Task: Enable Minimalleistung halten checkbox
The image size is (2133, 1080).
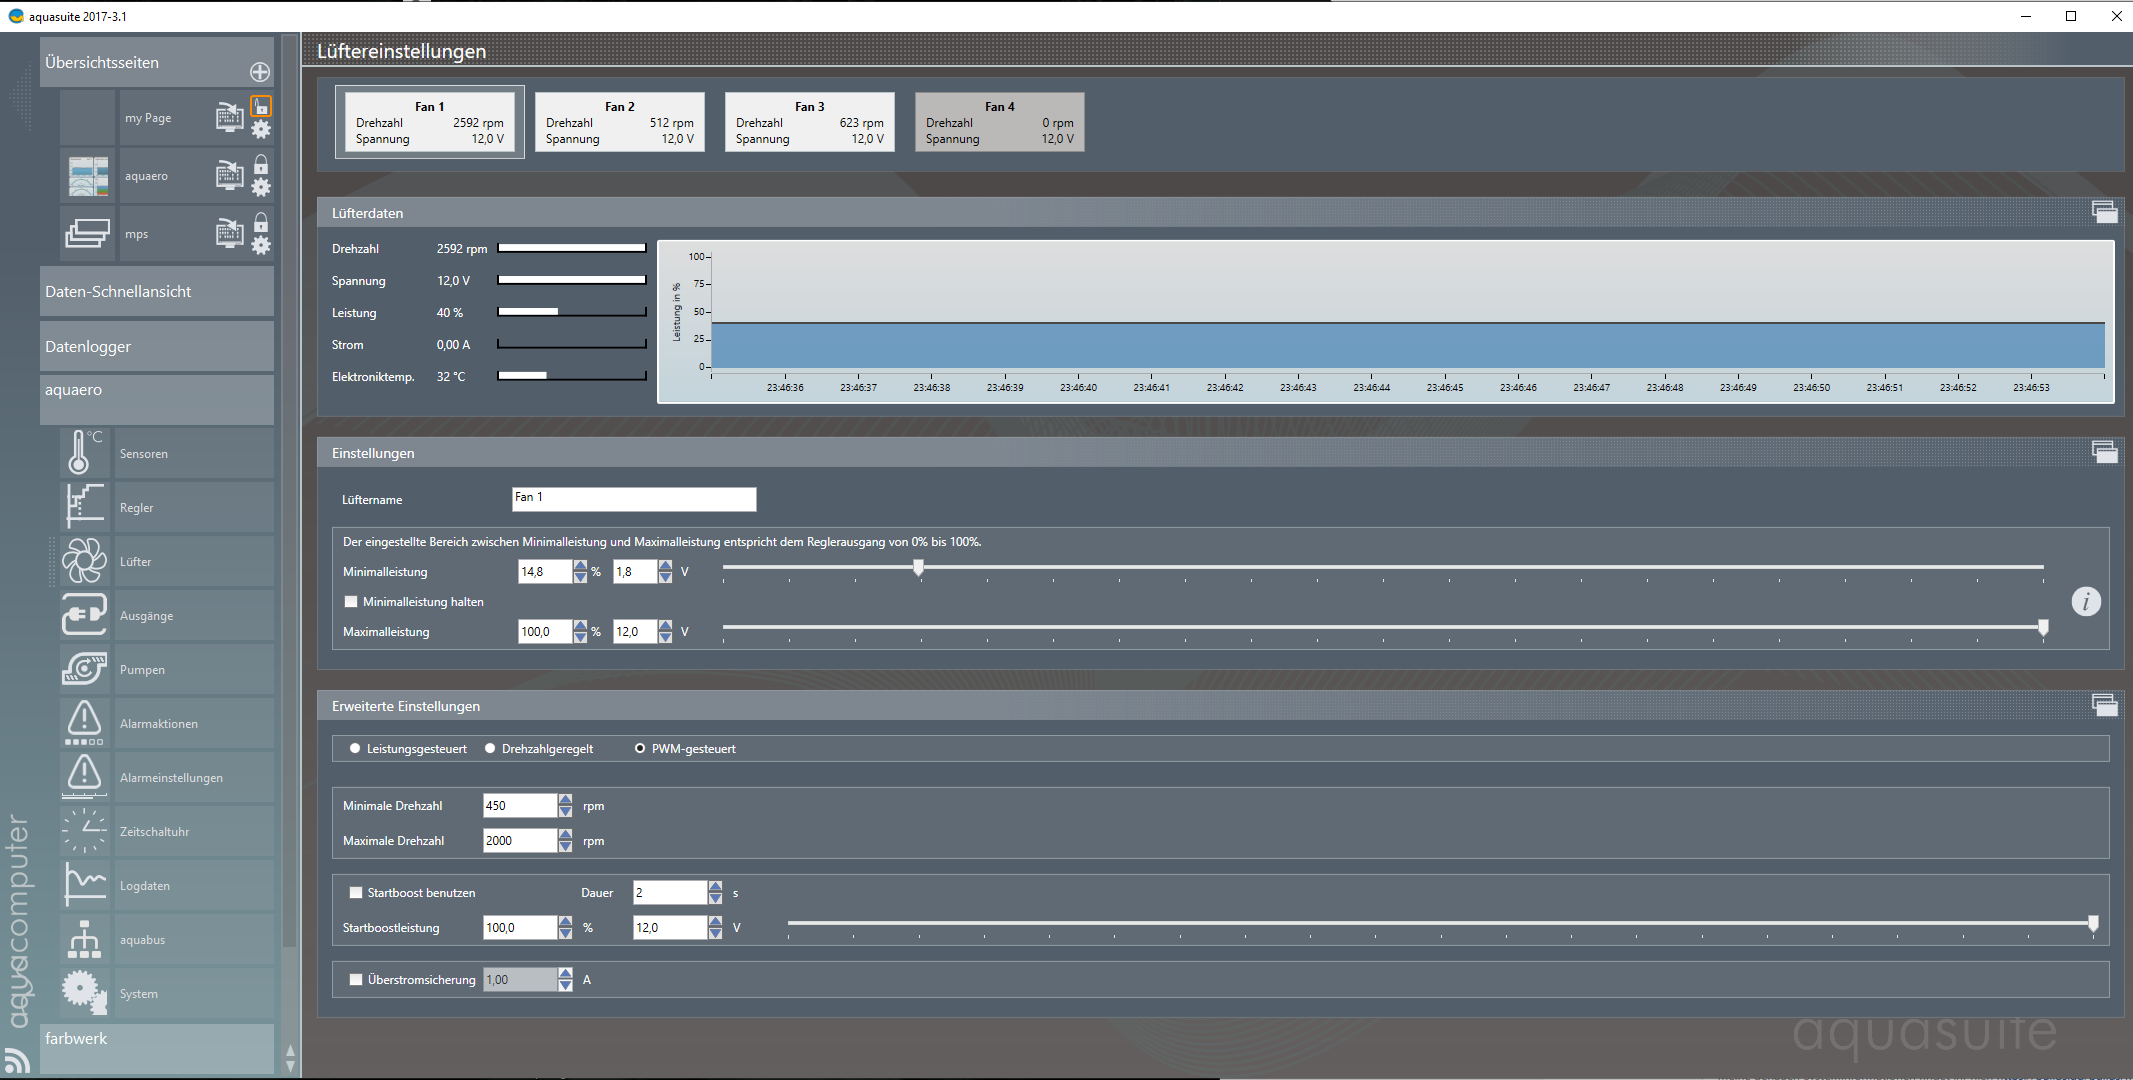Action: coord(351,602)
